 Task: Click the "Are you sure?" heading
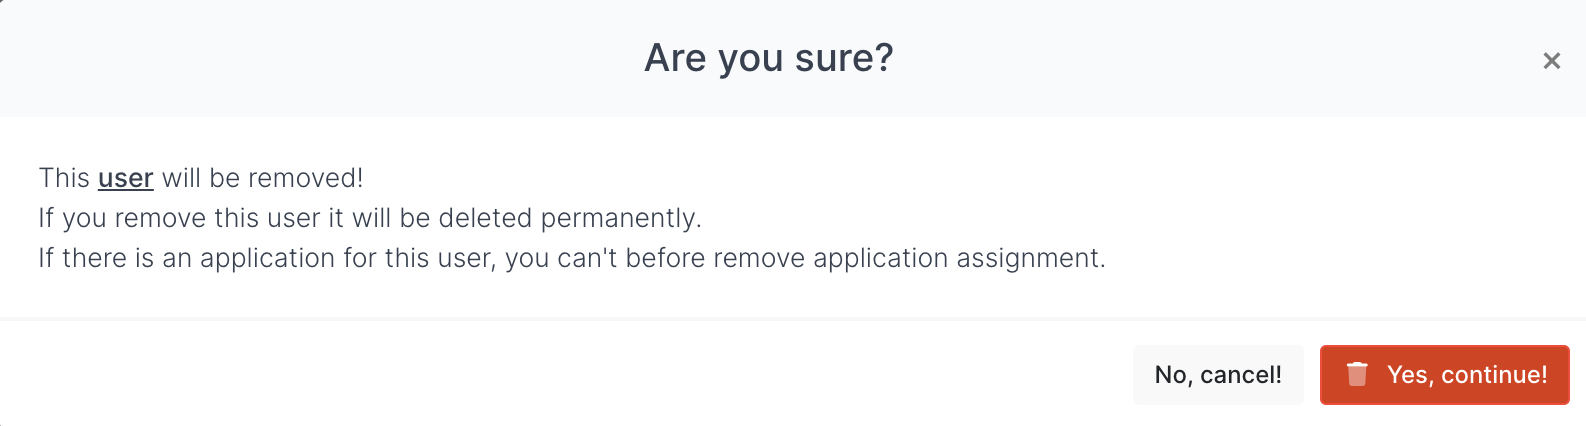(x=768, y=58)
